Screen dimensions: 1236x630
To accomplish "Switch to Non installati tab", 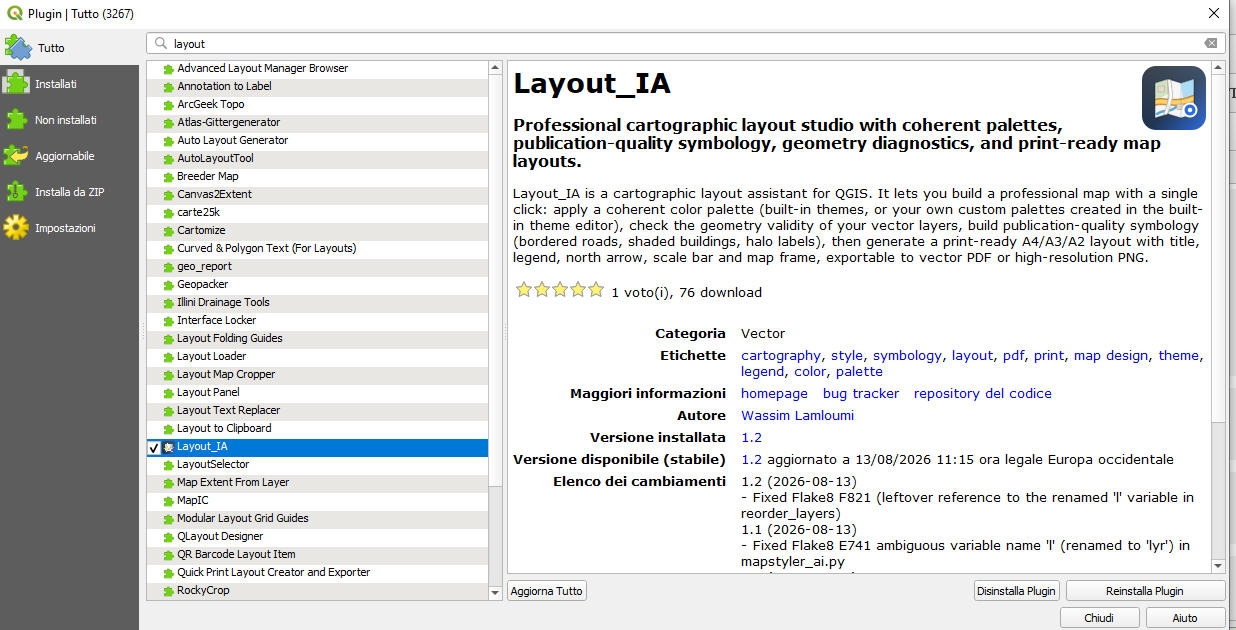I will coord(69,120).
